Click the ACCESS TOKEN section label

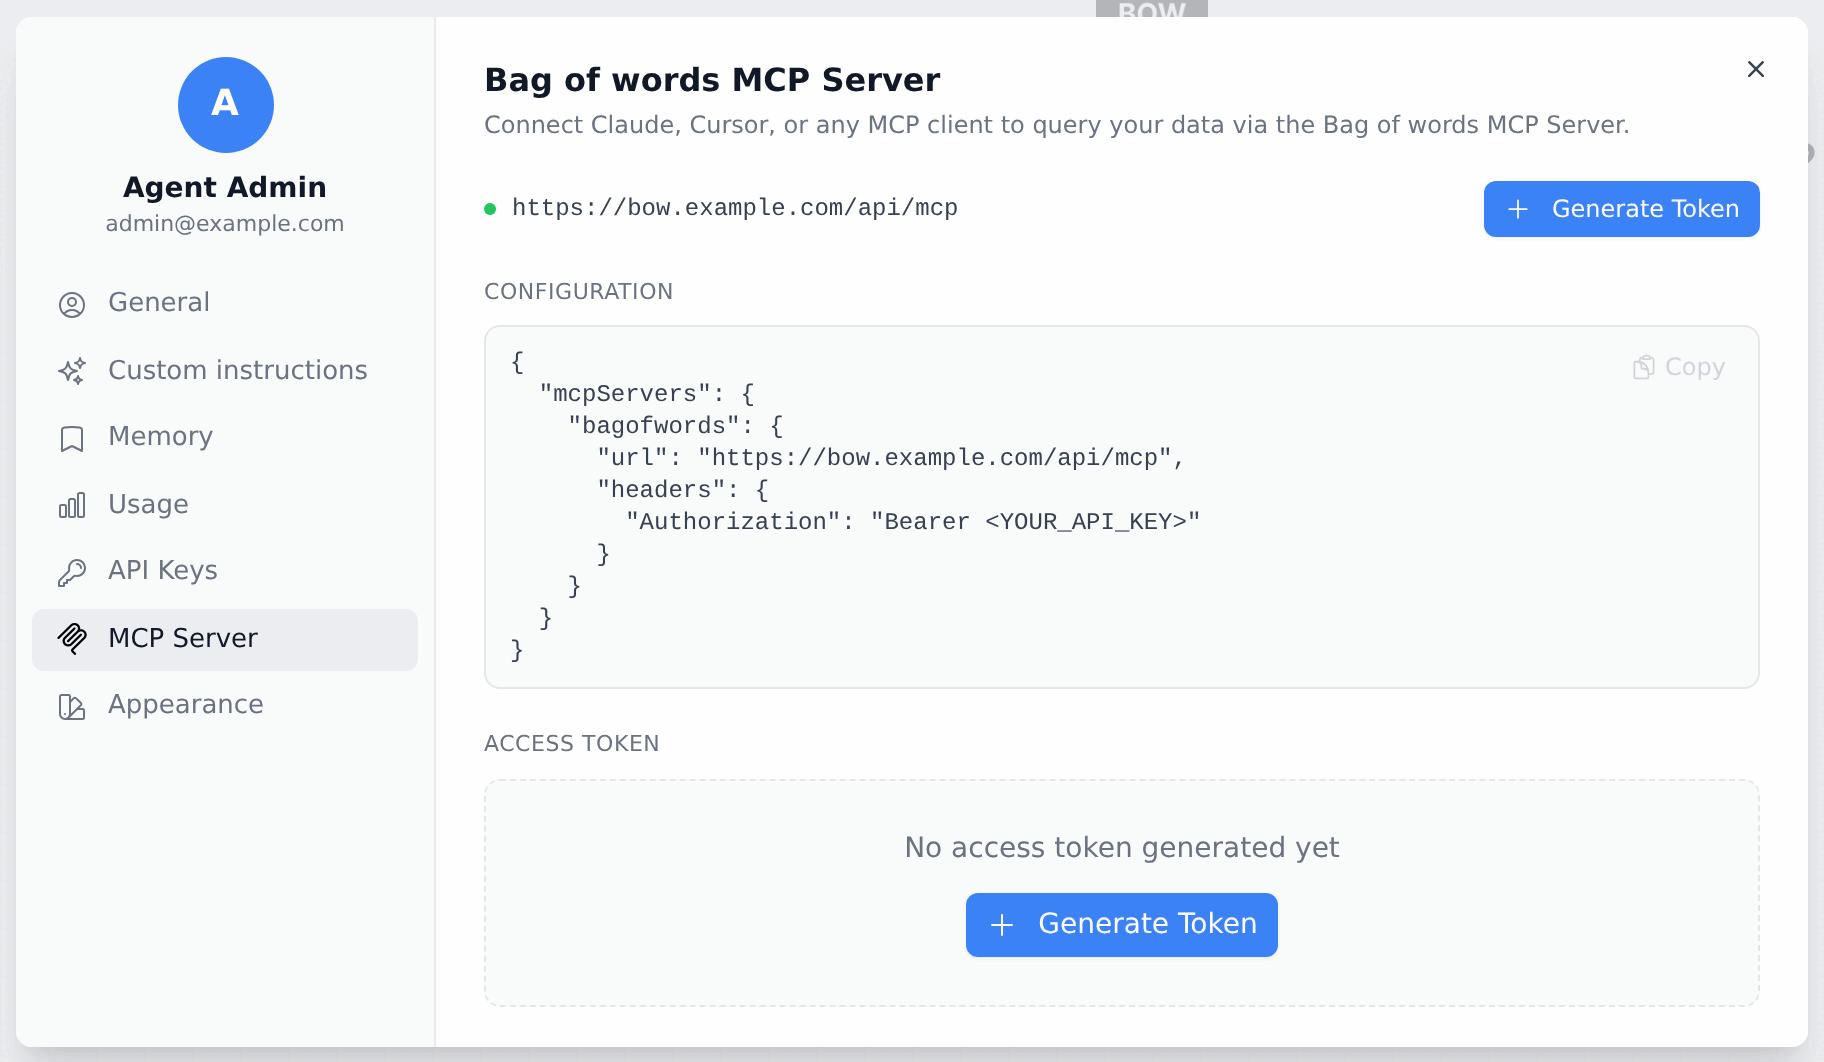click(571, 744)
